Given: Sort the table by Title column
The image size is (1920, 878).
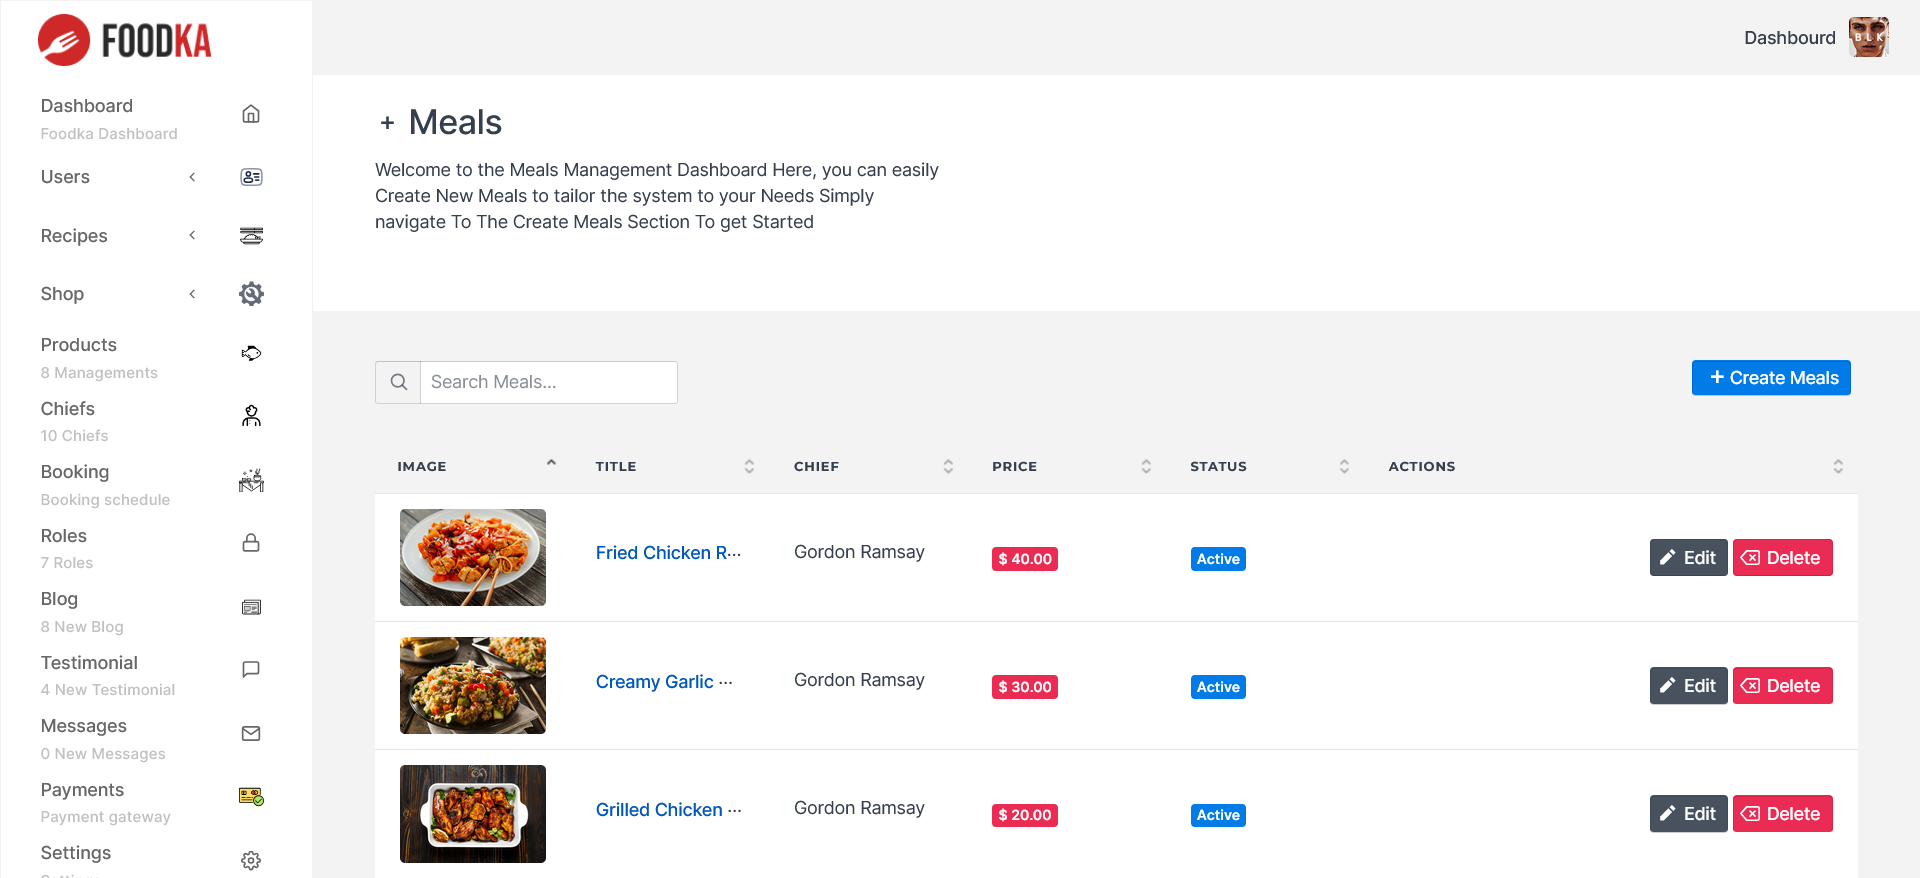Looking at the screenshot, I should point(749,466).
